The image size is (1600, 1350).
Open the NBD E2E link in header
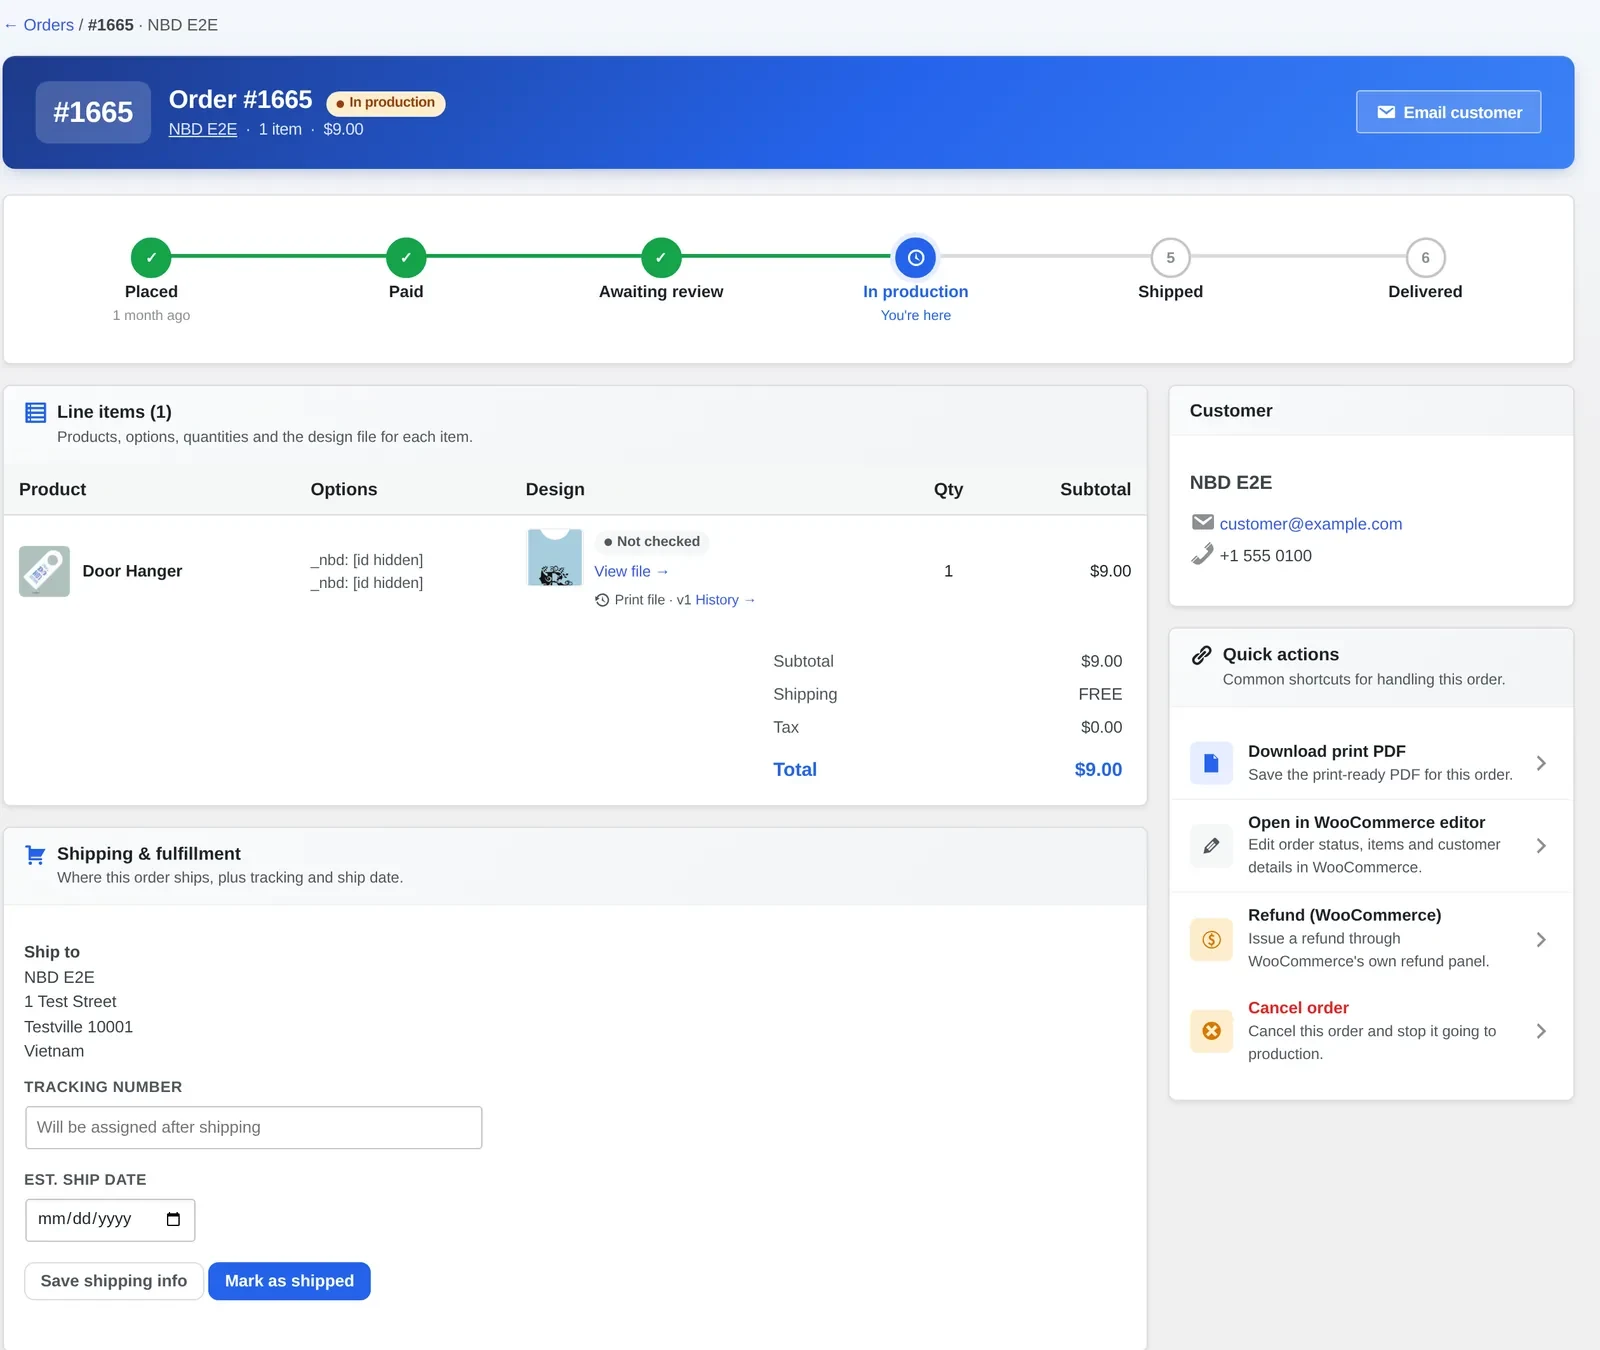[203, 129]
